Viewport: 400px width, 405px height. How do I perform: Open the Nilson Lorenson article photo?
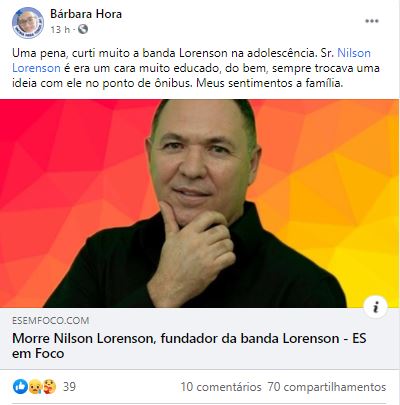click(x=199, y=203)
